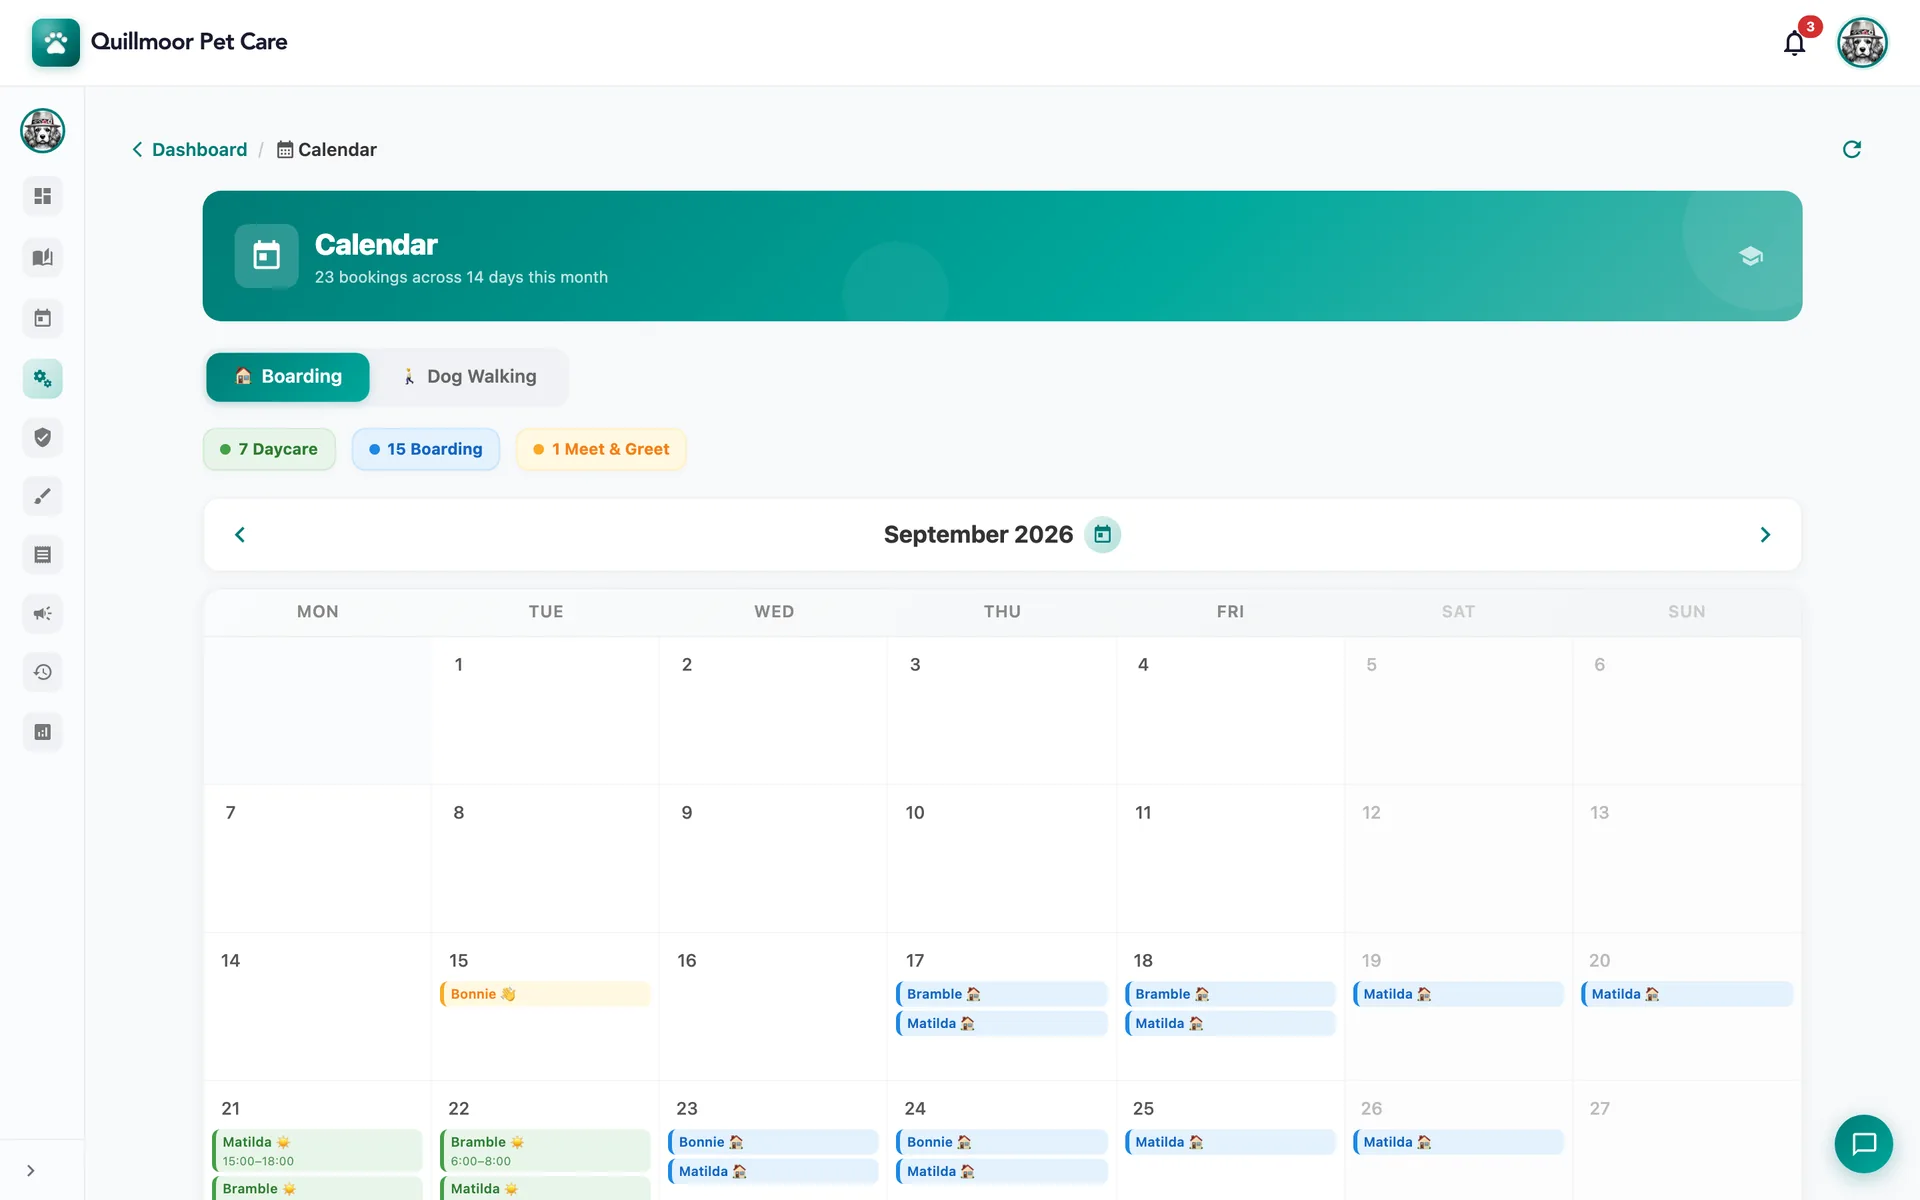Open the brush sidebar icon

43,496
